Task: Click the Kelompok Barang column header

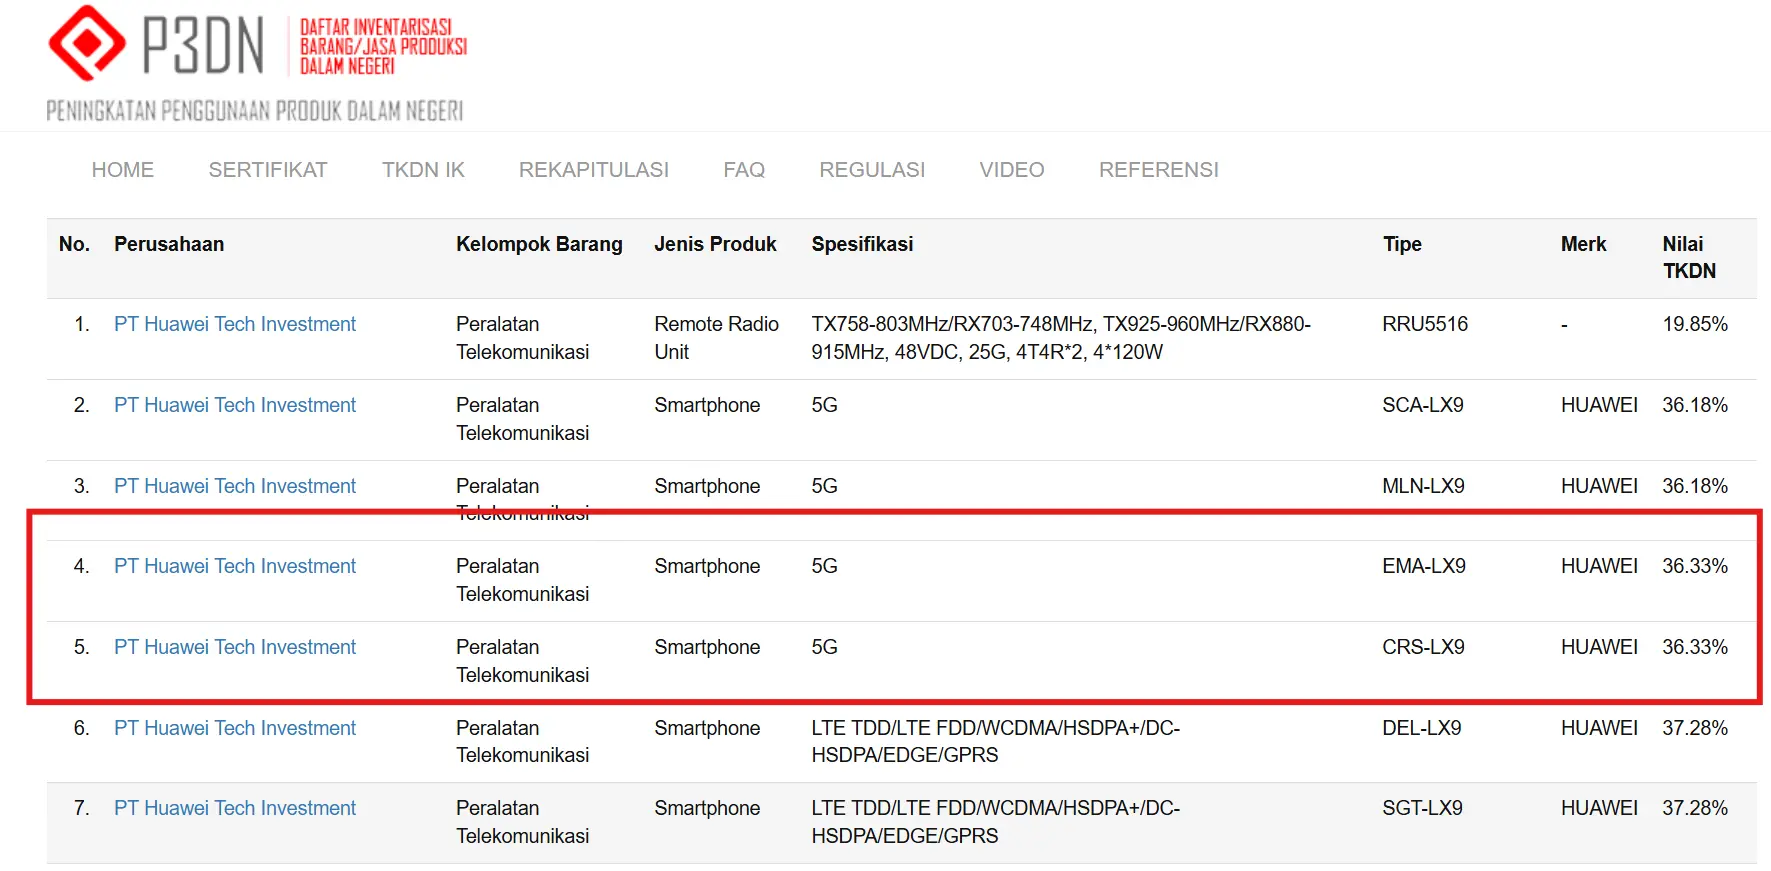Action: pyautogui.click(x=539, y=244)
